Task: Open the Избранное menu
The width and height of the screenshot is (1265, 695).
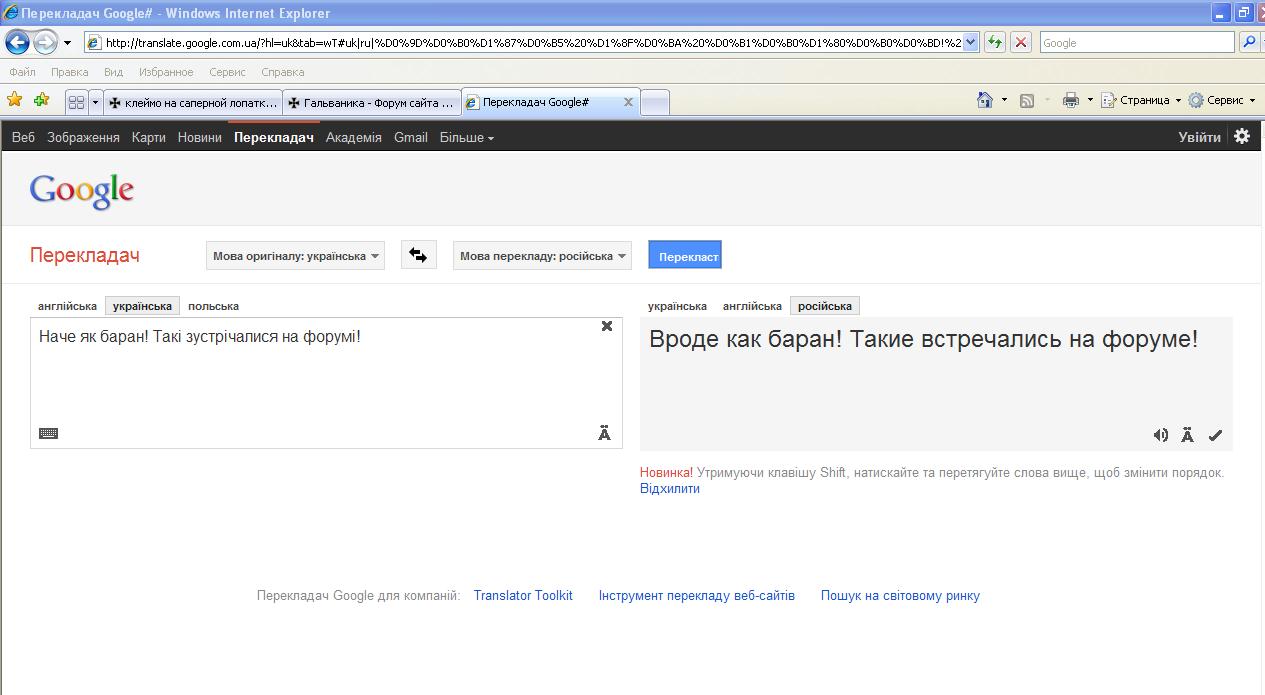Action: [x=166, y=72]
